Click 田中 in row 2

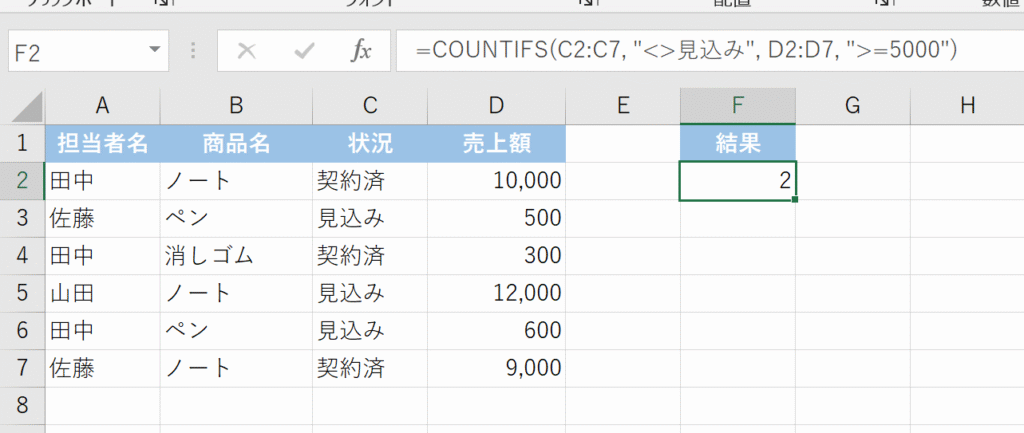pyautogui.click(x=102, y=181)
